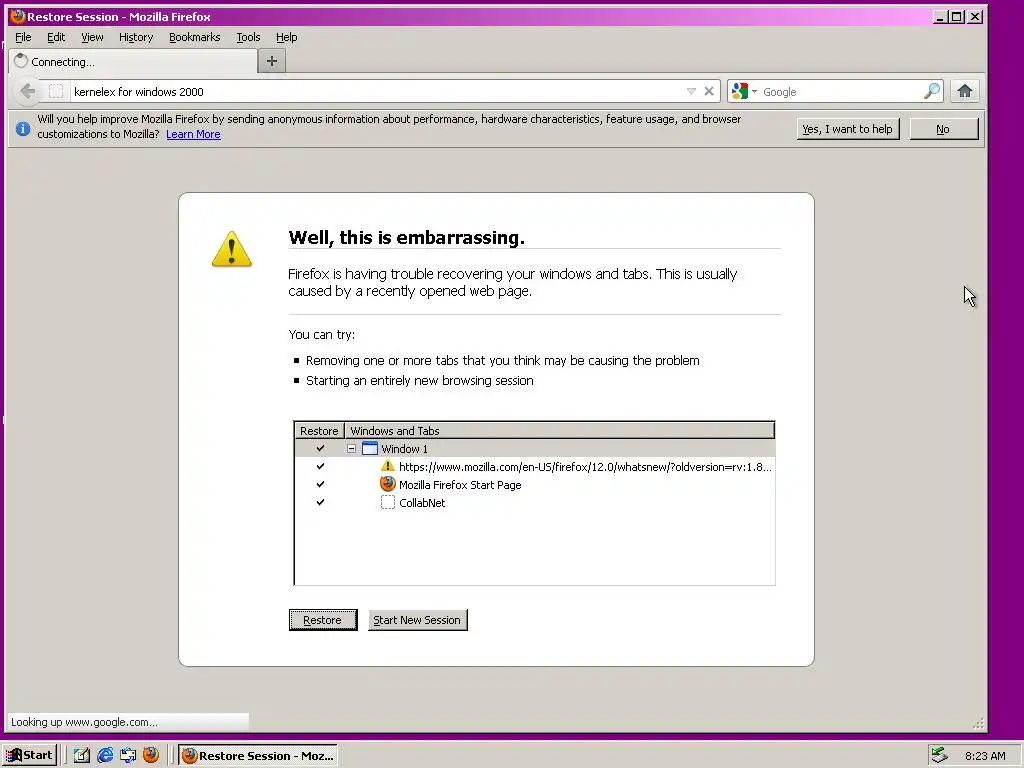Click the yellow warning triangle in the dialog
The height and width of the screenshot is (768, 1024).
(232, 249)
